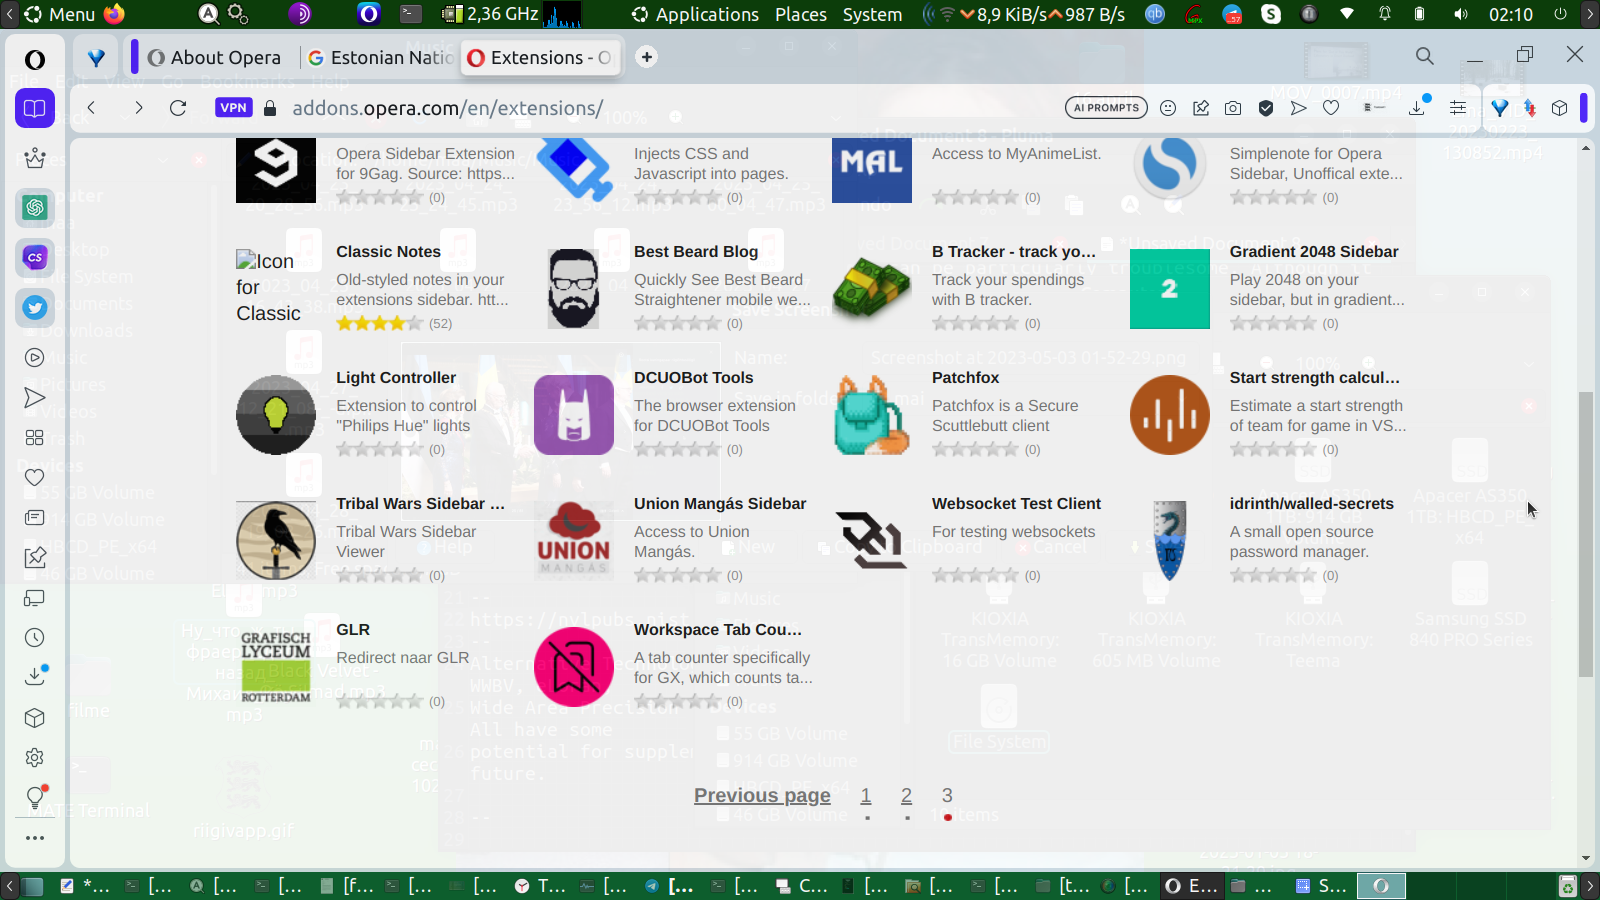The height and width of the screenshot is (900, 1600).
Task: Reload the current page
Action: coord(178,108)
